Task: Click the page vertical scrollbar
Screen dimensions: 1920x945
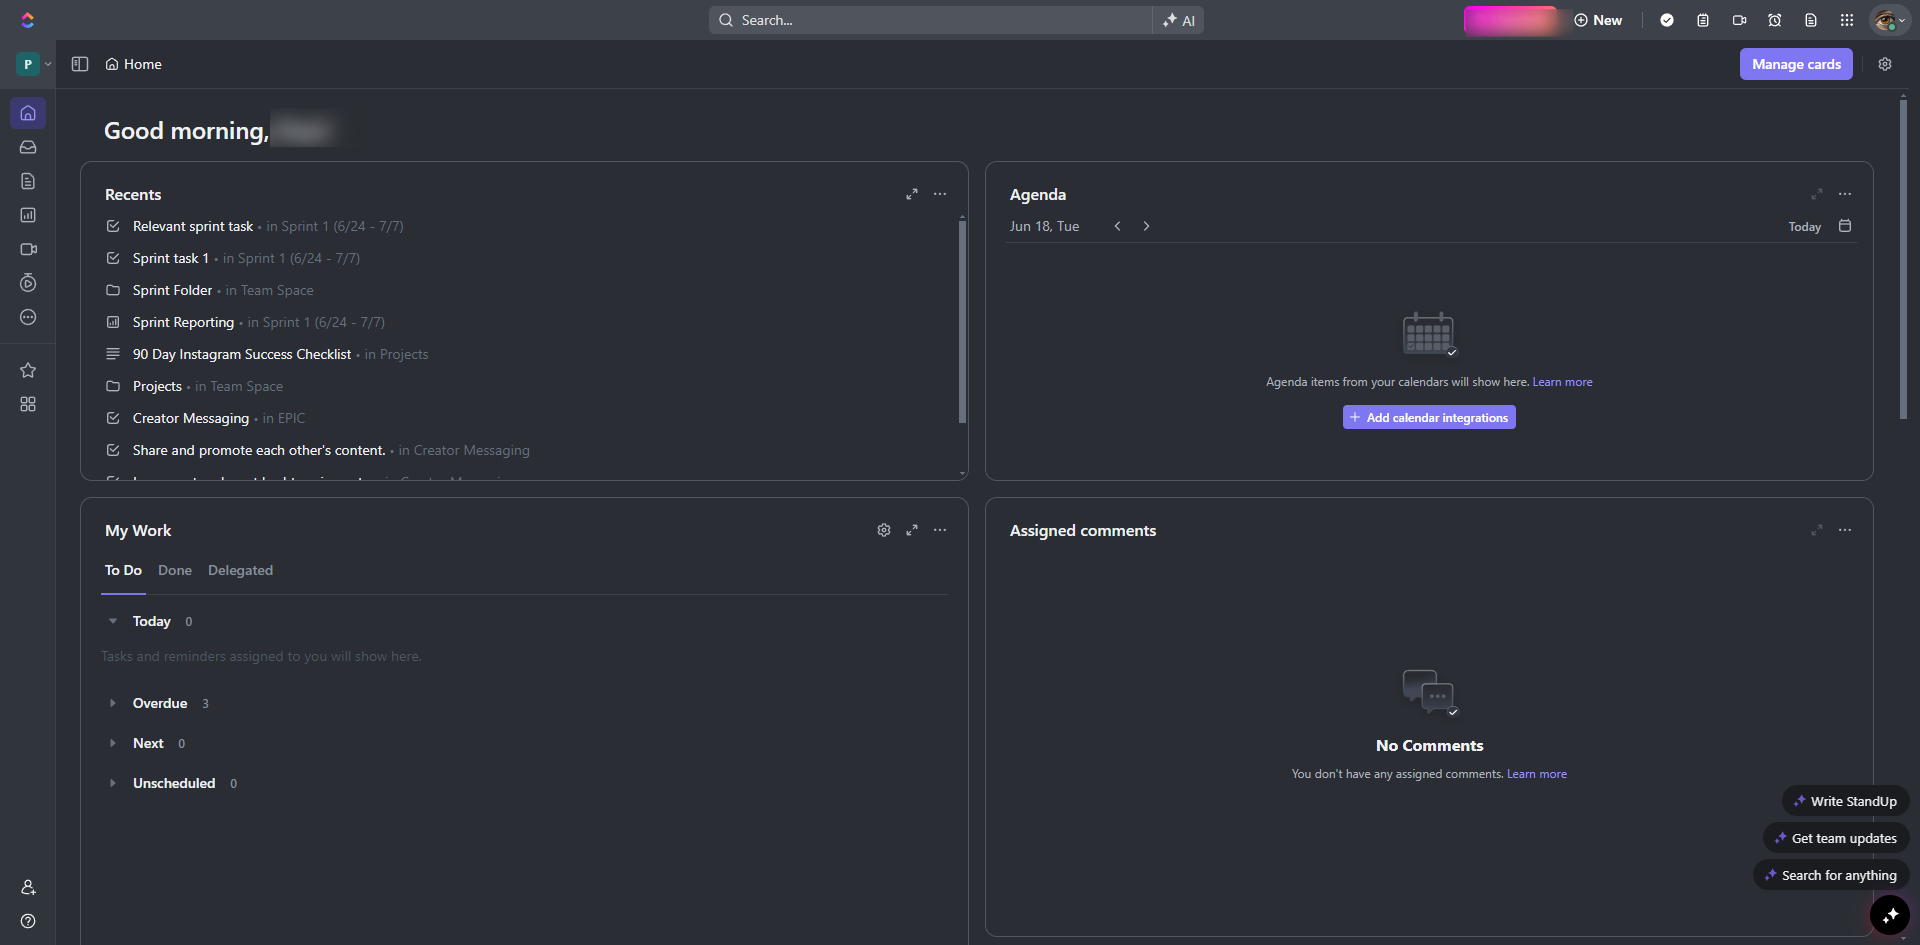Action: (1903, 258)
